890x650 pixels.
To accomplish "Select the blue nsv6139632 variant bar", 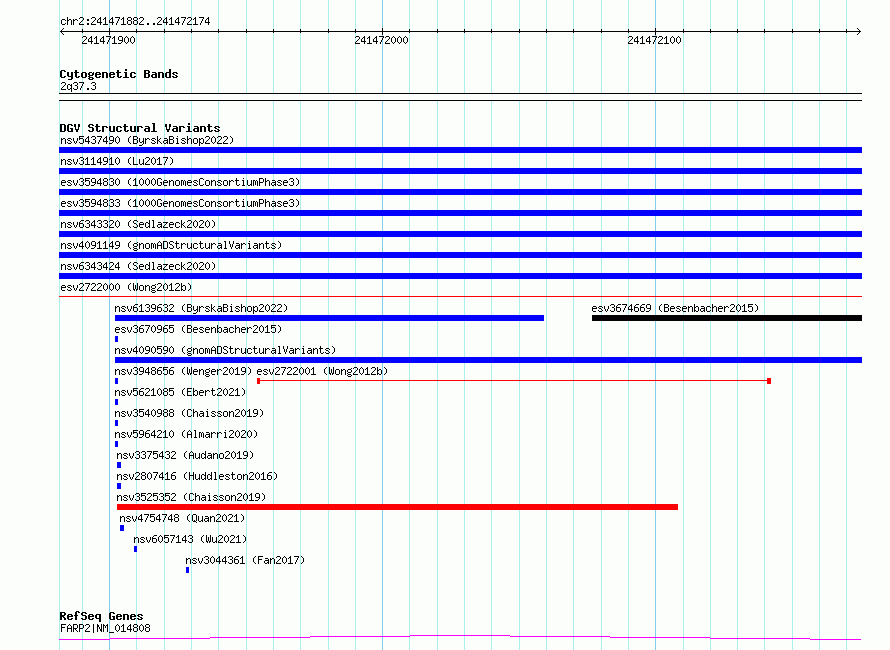I will coord(329,318).
